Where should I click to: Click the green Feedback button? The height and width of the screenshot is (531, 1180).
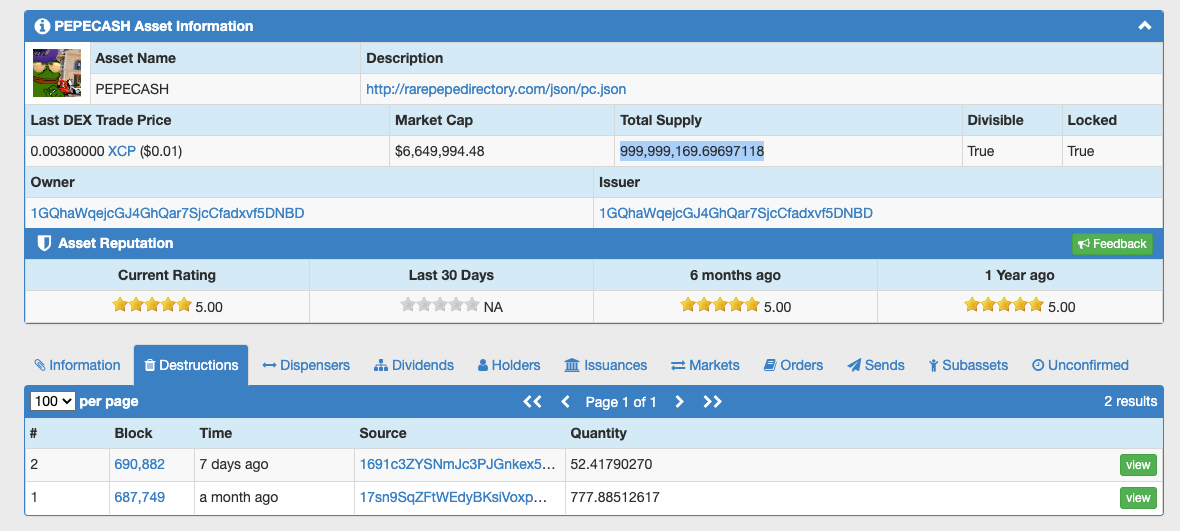click(x=1112, y=244)
